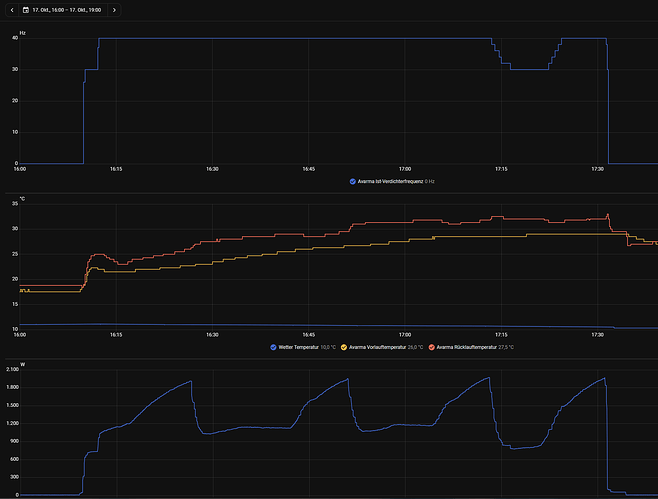Toggle the Avarma Vorlauftemperatur series checkbox
Image resolution: width=658 pixels, height=499 pixels.
pyautogui.click(x=344, y=347)
